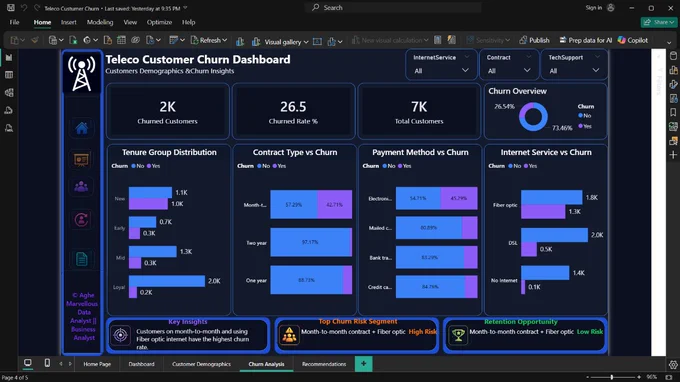Open Model view from left rail
Image resolution: width=680 pixels, height=382 pixels.
point(9,93)
